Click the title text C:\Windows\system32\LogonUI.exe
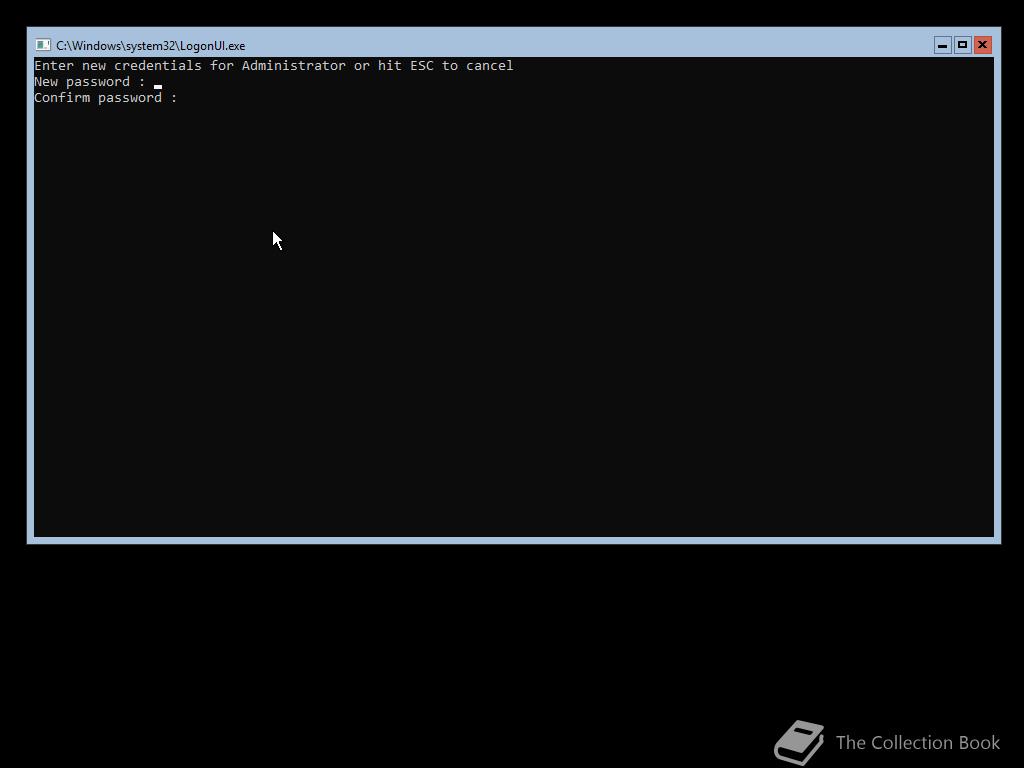Viewport: 1024px width, 768px height. click(x=151, y=46)
